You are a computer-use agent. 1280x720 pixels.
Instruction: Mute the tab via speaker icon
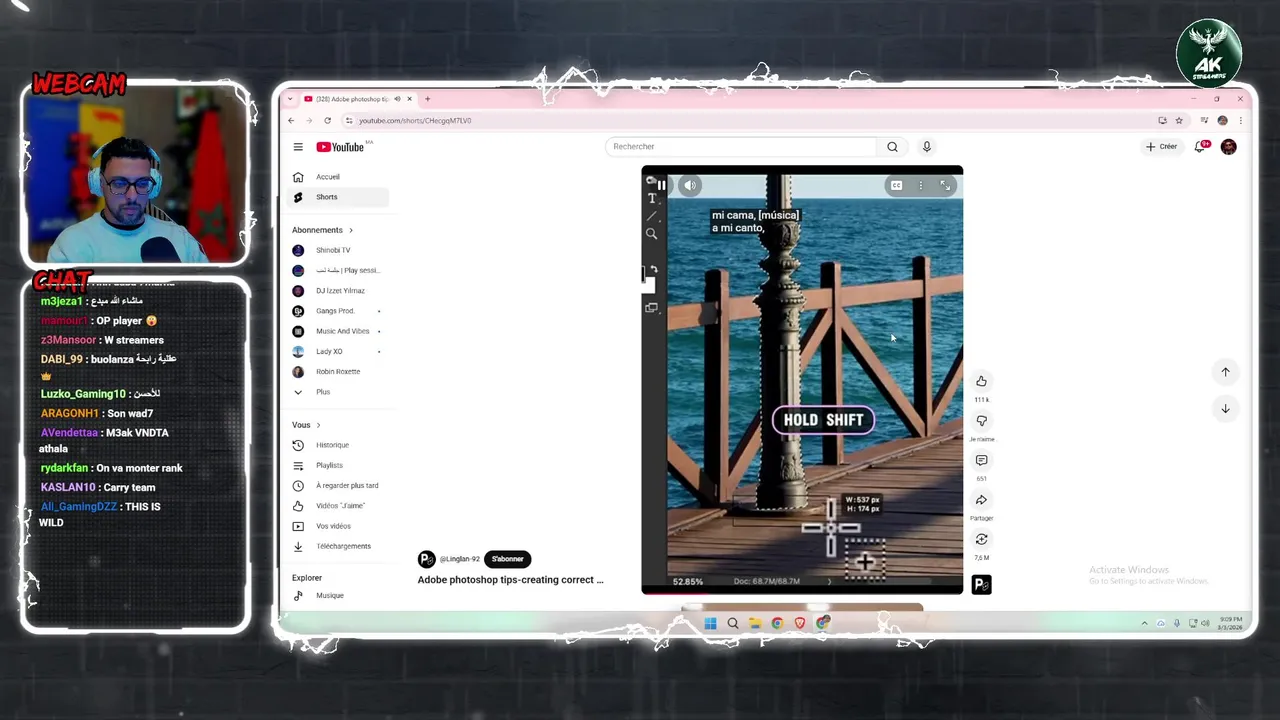coord(397,99)
